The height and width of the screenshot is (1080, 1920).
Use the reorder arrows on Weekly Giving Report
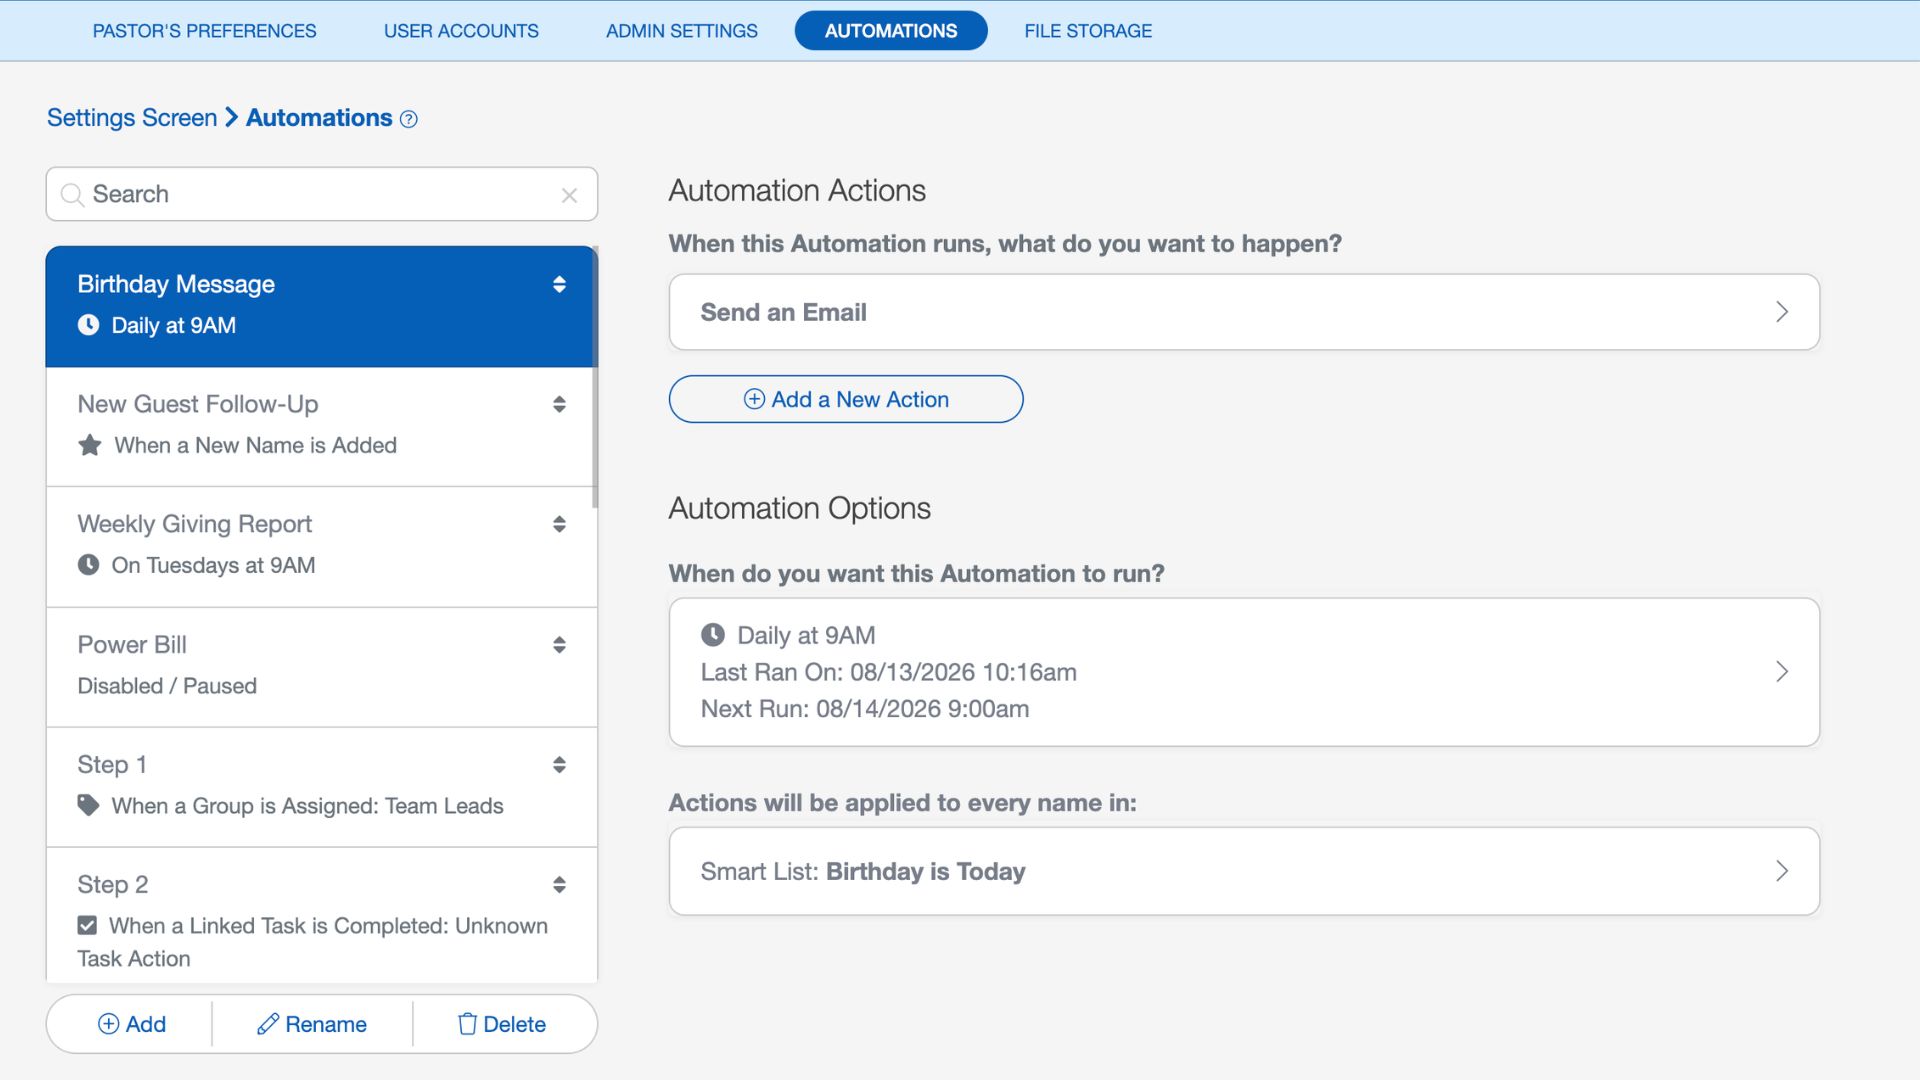tap(559, 524)
